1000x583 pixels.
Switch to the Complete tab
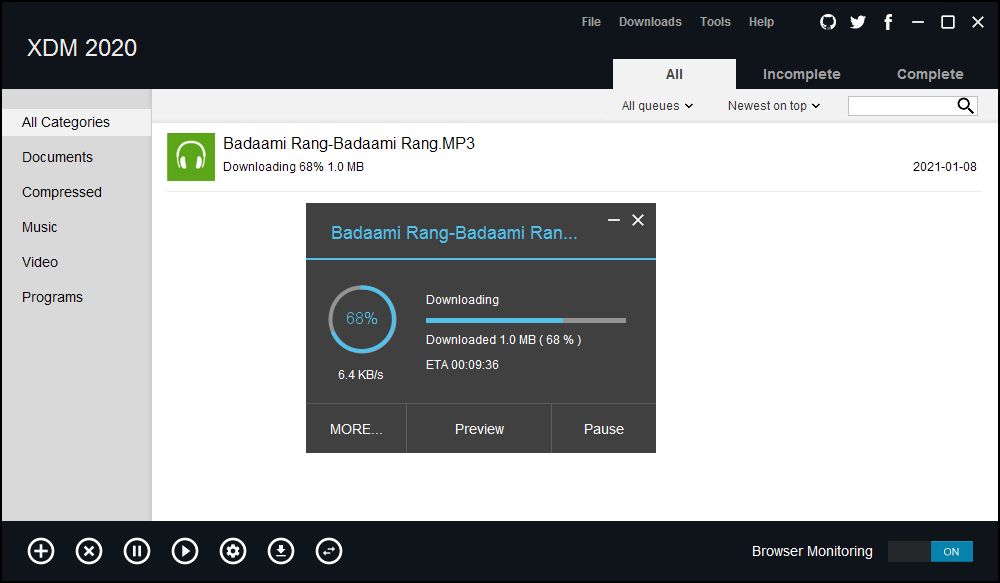pyautogui.click(x=930, y=74)
